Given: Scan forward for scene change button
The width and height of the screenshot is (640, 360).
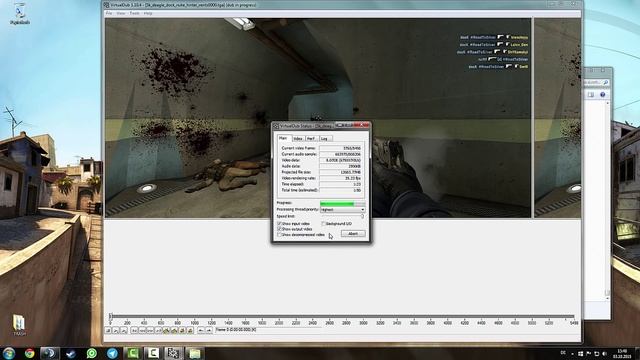Looking at the screenshot, I should pyautogui.click(x=190, y=330).
